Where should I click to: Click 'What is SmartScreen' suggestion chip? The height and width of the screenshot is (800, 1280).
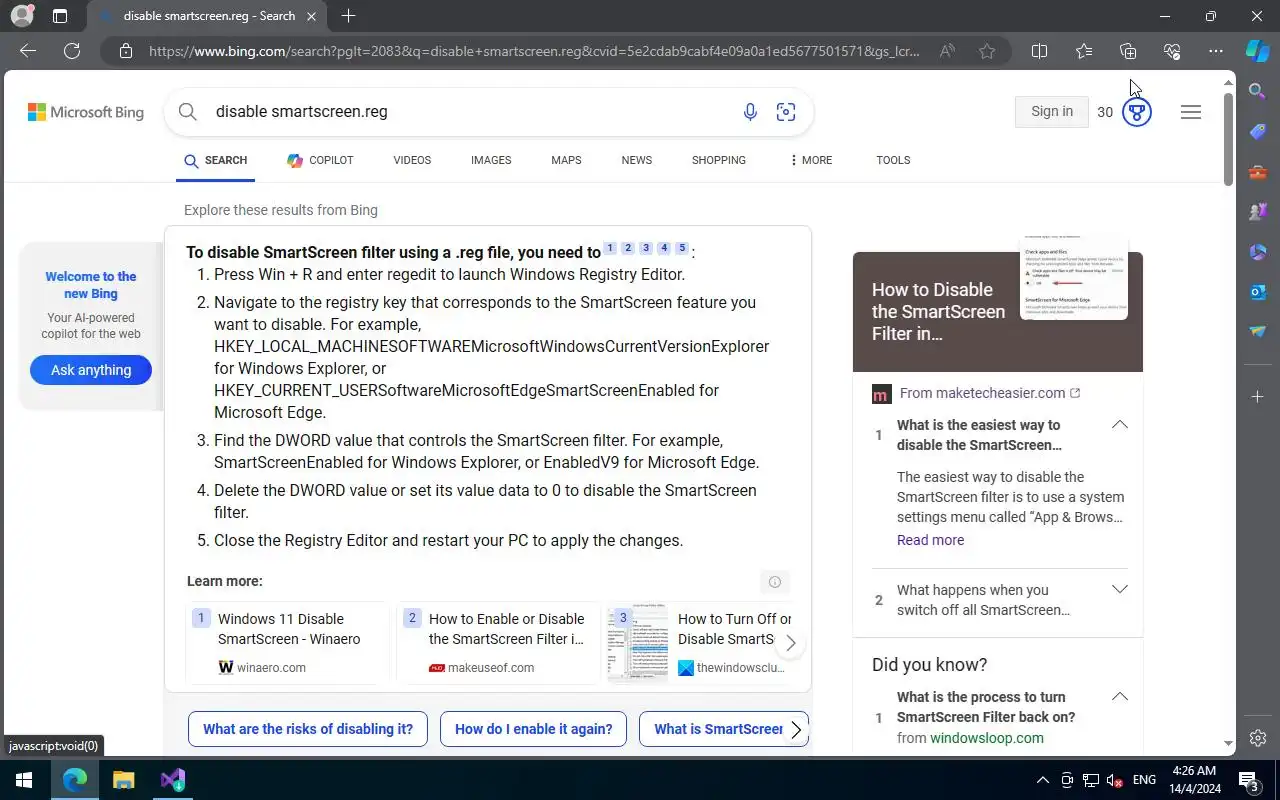pos(717,729)
